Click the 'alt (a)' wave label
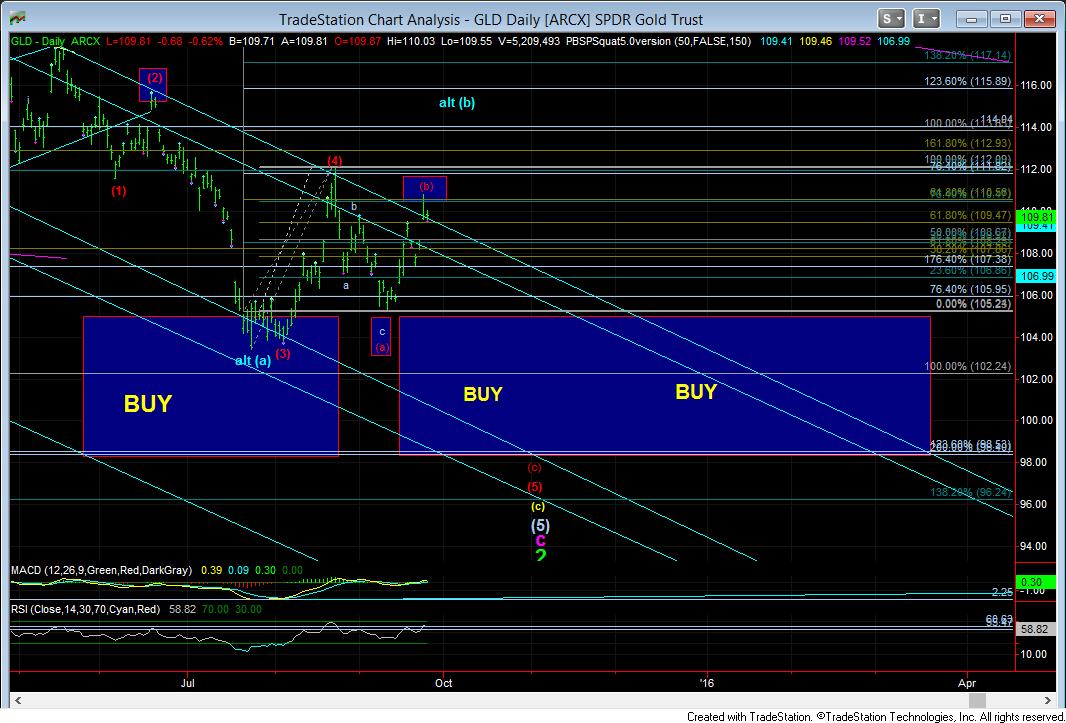Screen dimensions: 1066x723 tap(253, 361)
